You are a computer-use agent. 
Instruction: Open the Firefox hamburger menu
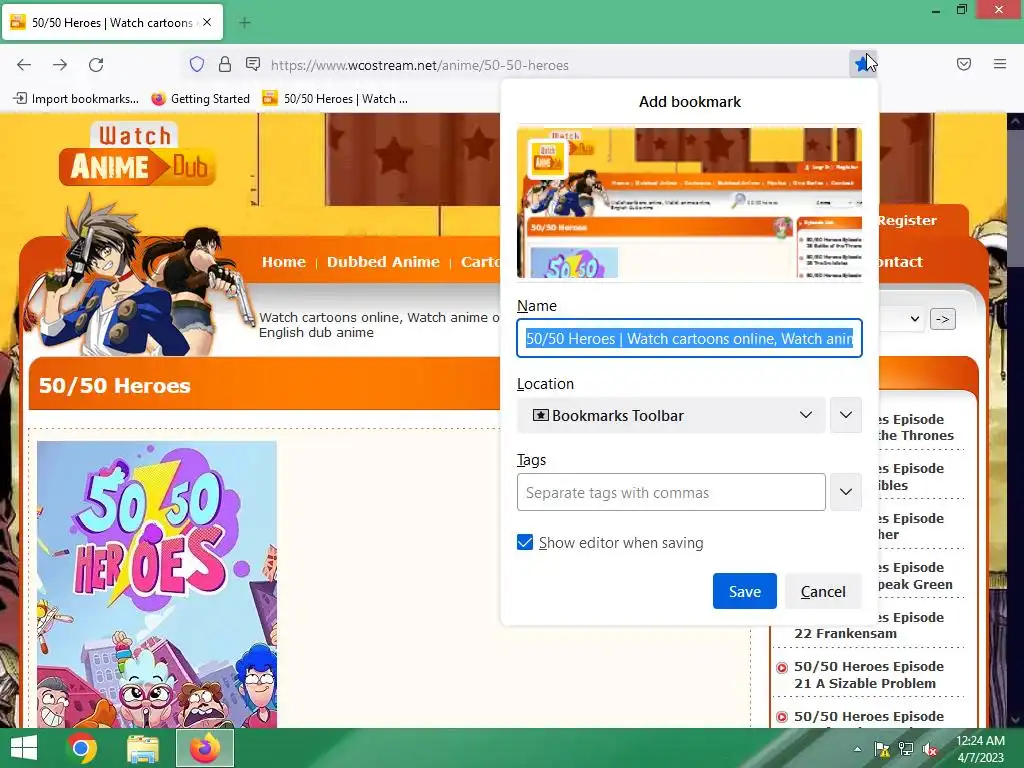point(1000,64)
